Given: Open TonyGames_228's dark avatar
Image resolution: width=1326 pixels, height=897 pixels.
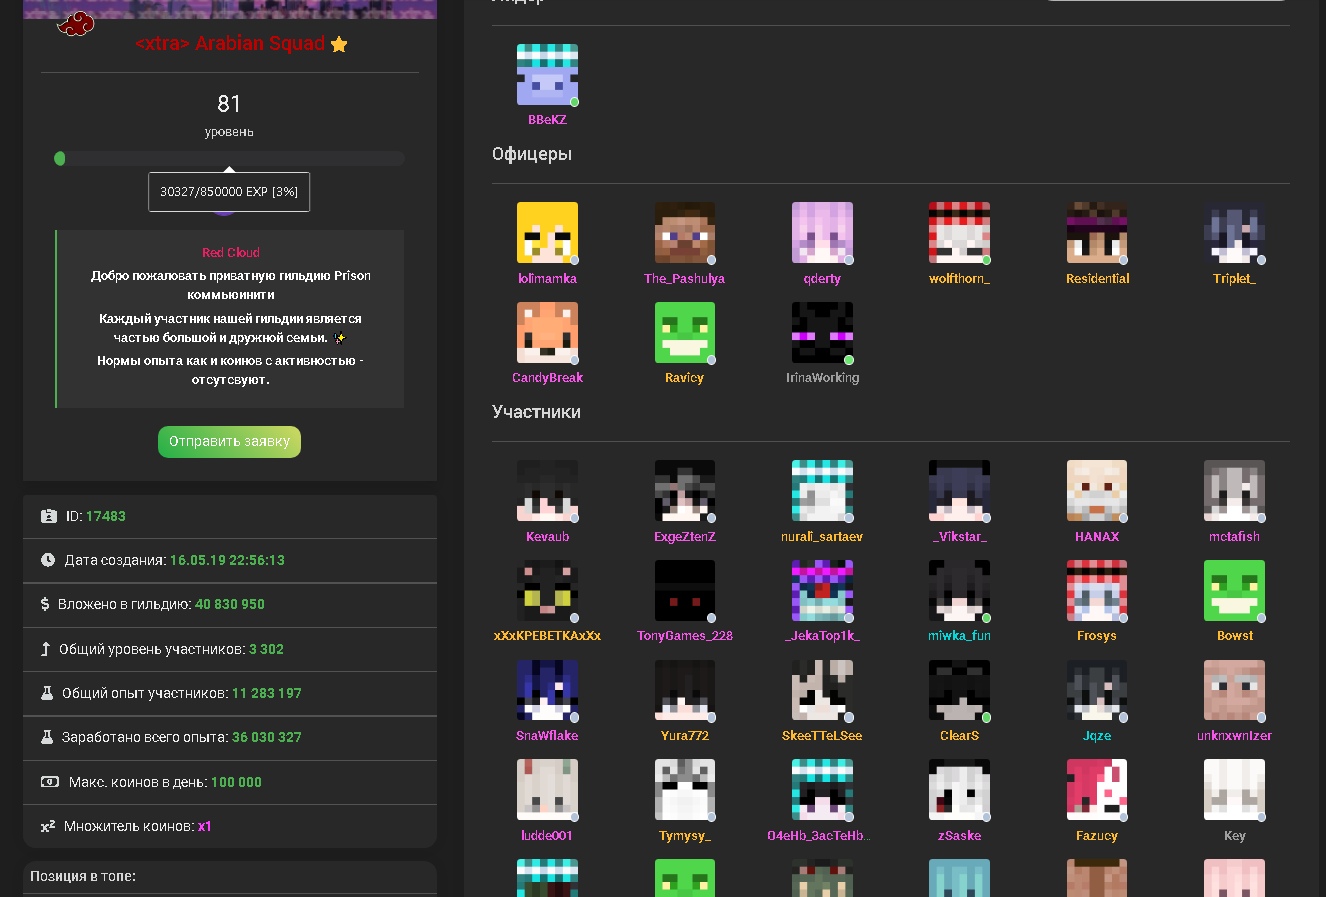Looking at the screenshot, I should (x=684, y=590).
